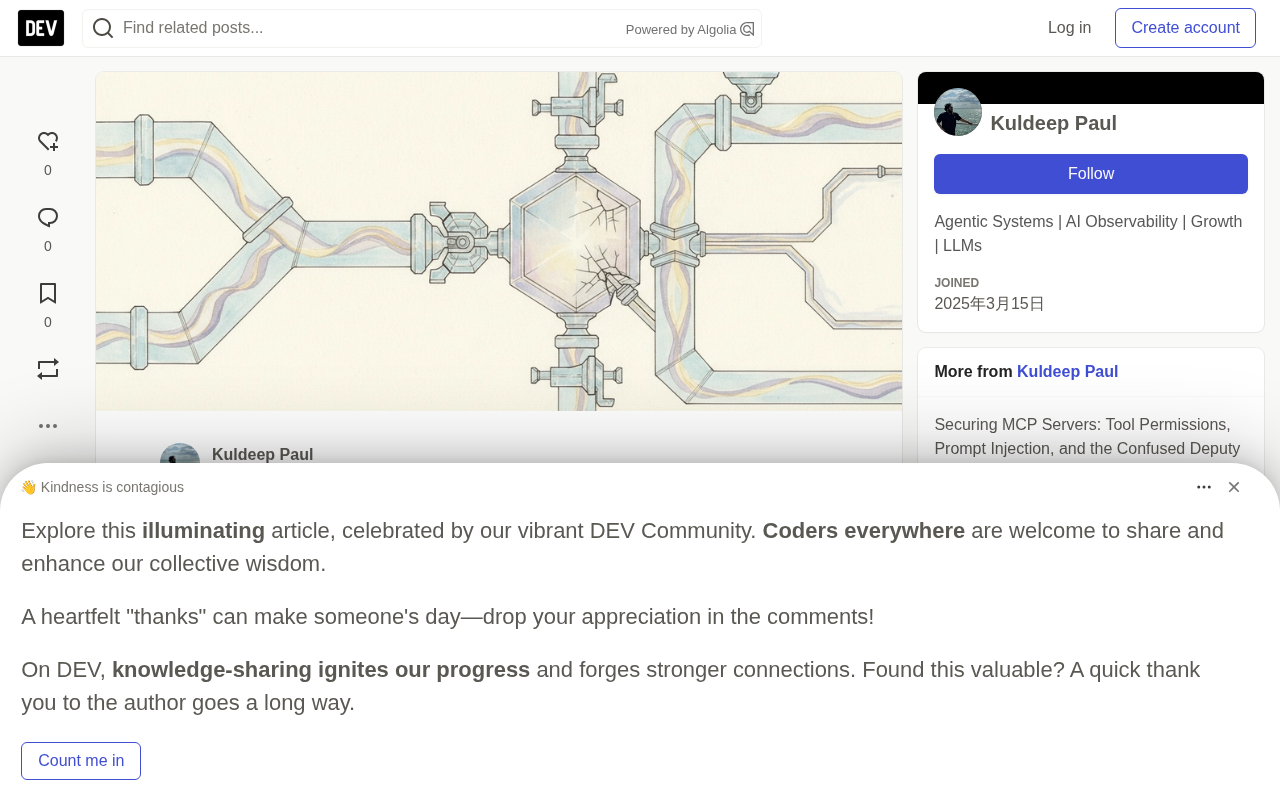The image size is (1280, 800).
Task: Click the search magnifier icon
Action: coord(103,28)
